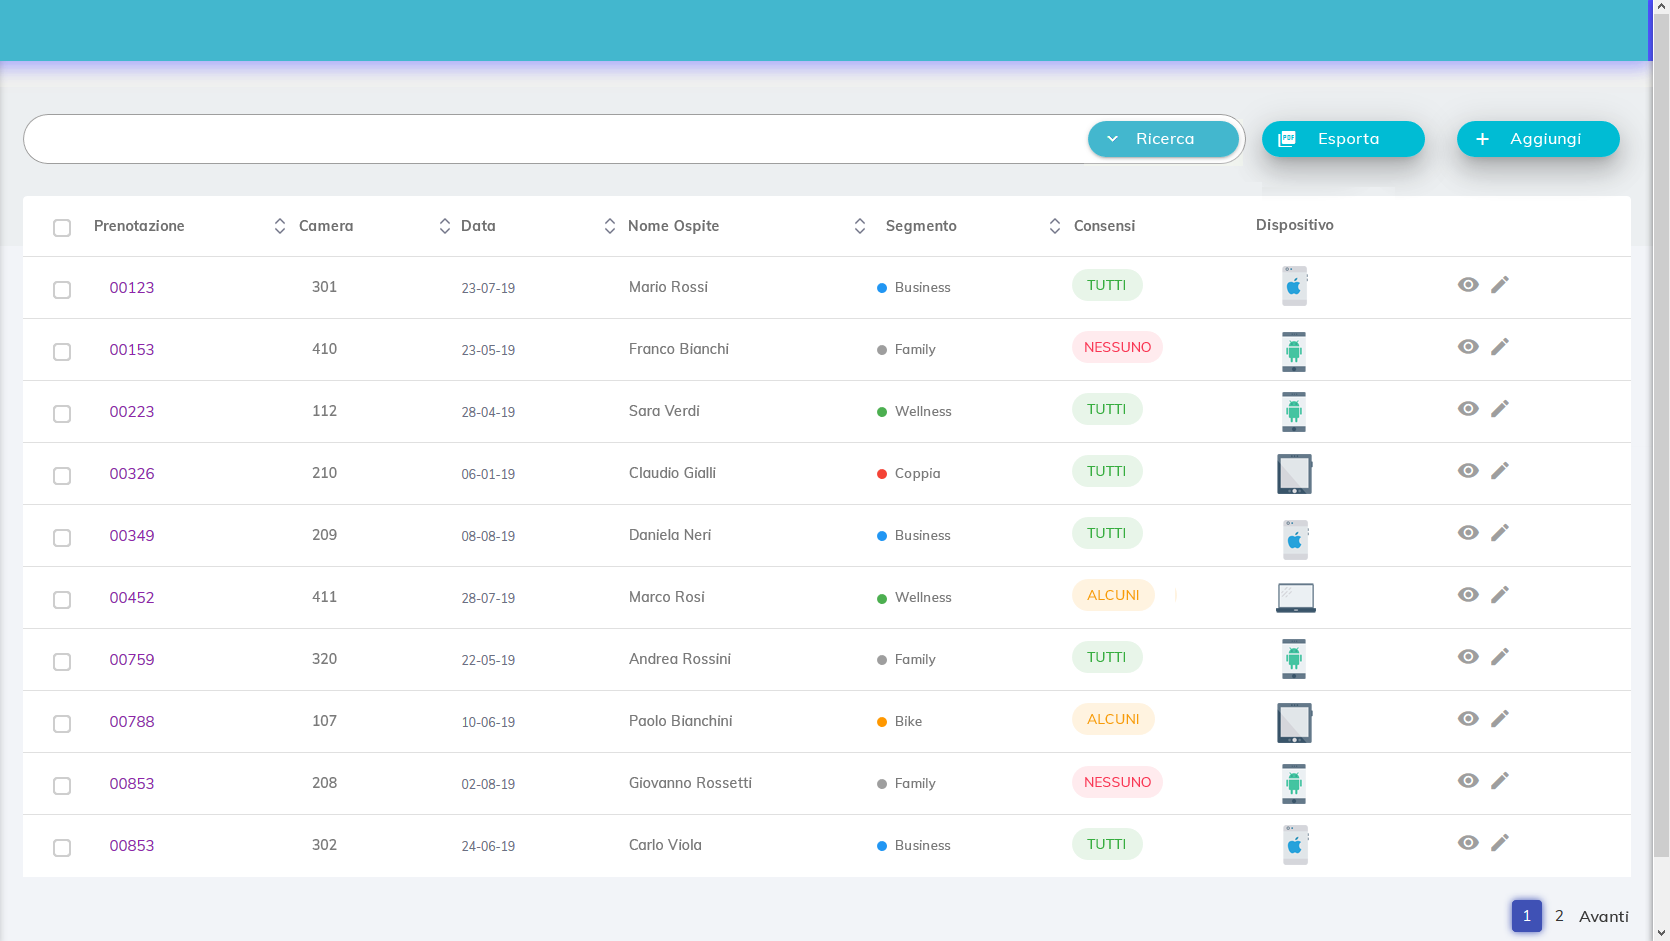The image size is (1670, 941).
Task: Check the box for booking 00788
Action: click(62, 724)
